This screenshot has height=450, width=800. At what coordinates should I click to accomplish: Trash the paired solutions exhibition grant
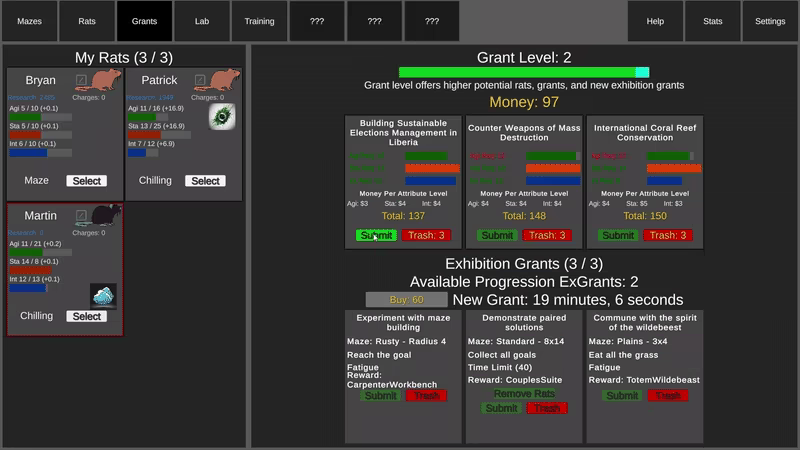(547, 408)
